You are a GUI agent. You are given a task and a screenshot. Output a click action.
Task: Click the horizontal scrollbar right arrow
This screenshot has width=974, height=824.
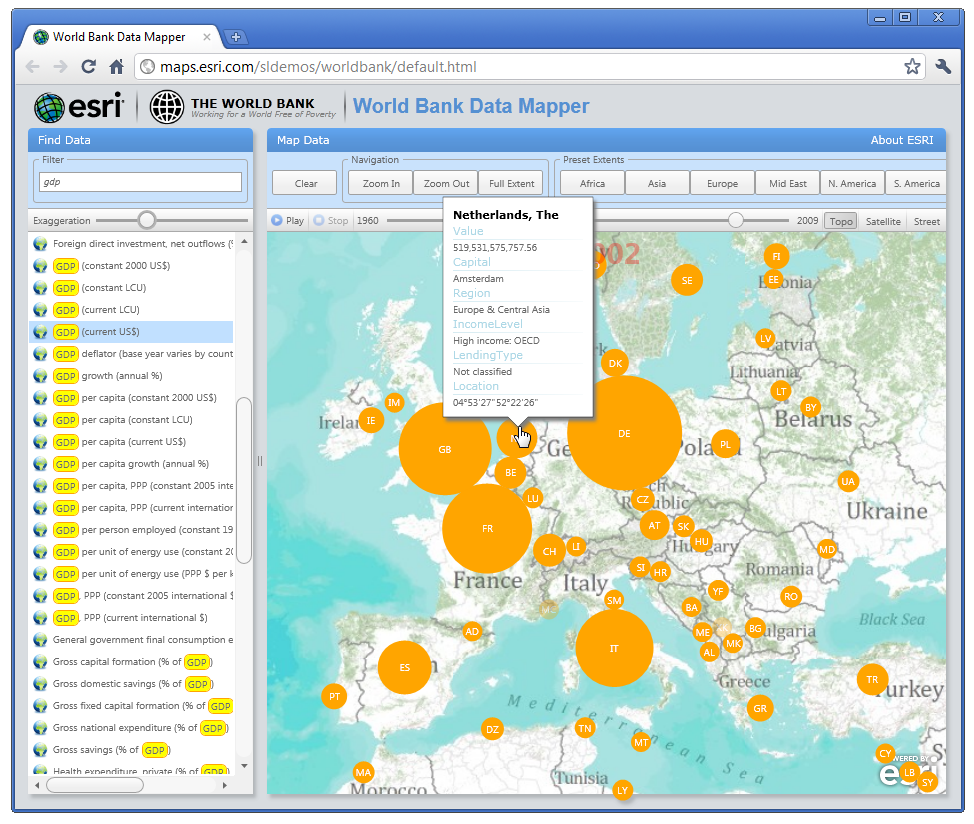coord(224,786)
